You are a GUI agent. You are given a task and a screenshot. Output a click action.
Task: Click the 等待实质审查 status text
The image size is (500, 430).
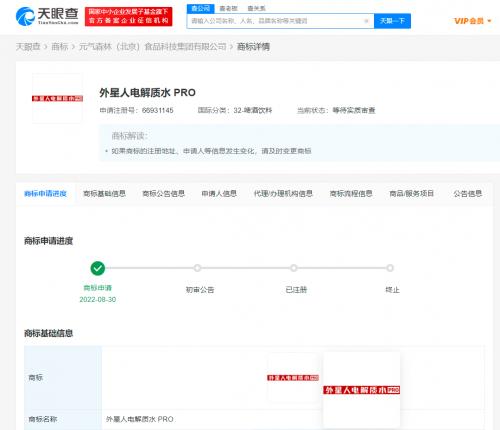[x=354, y=110]
